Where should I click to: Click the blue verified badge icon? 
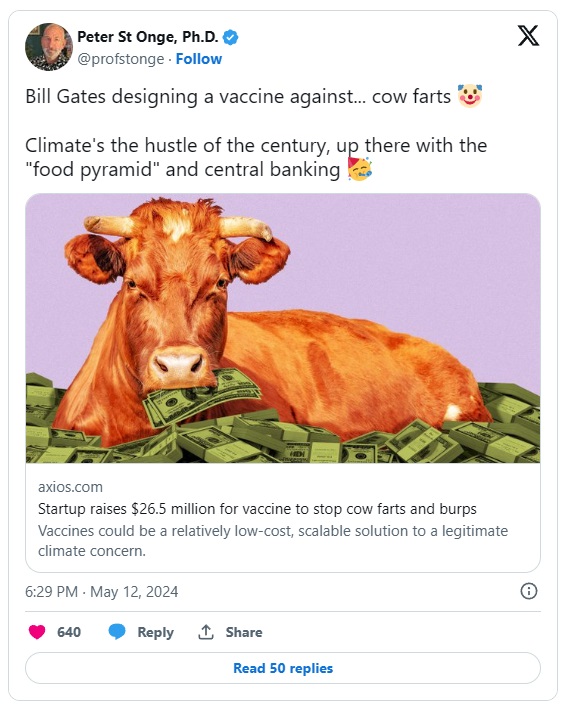click(231, 37)
